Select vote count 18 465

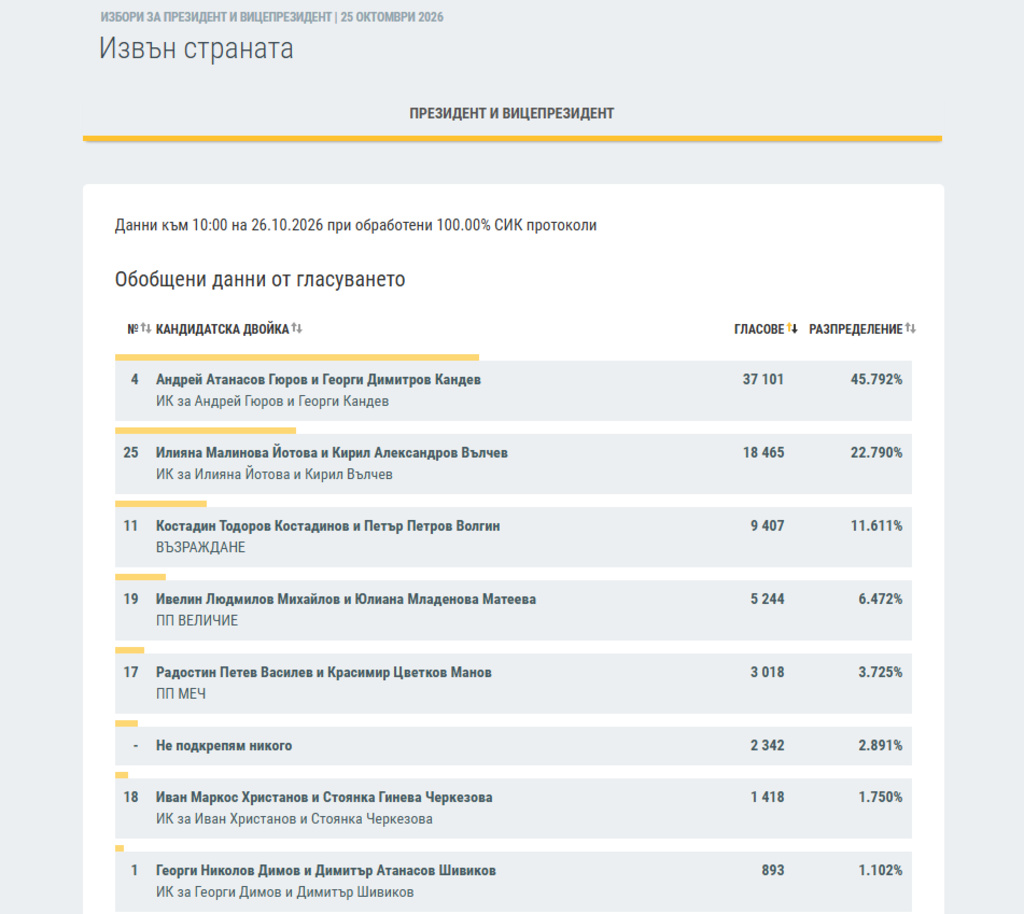[x=763, y=452]
